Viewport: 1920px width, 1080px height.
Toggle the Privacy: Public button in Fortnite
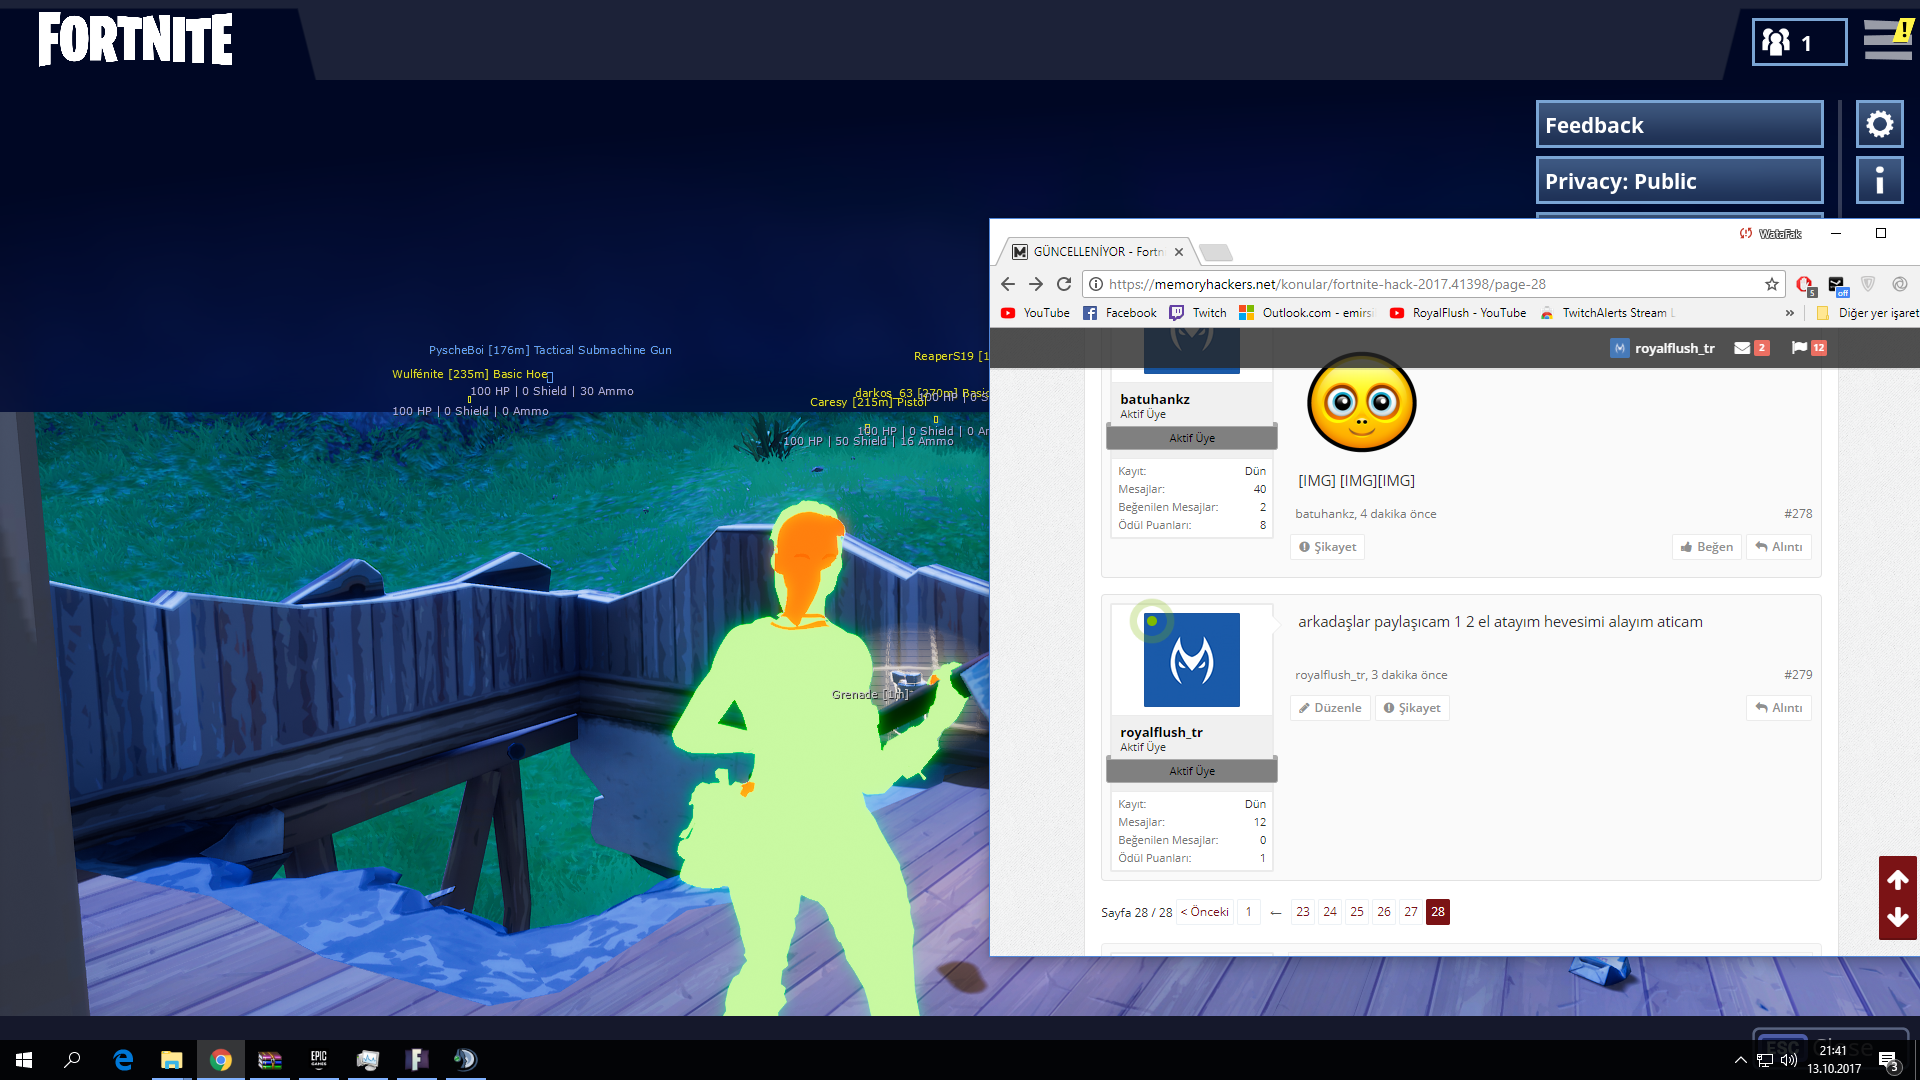coord(1680,180)
